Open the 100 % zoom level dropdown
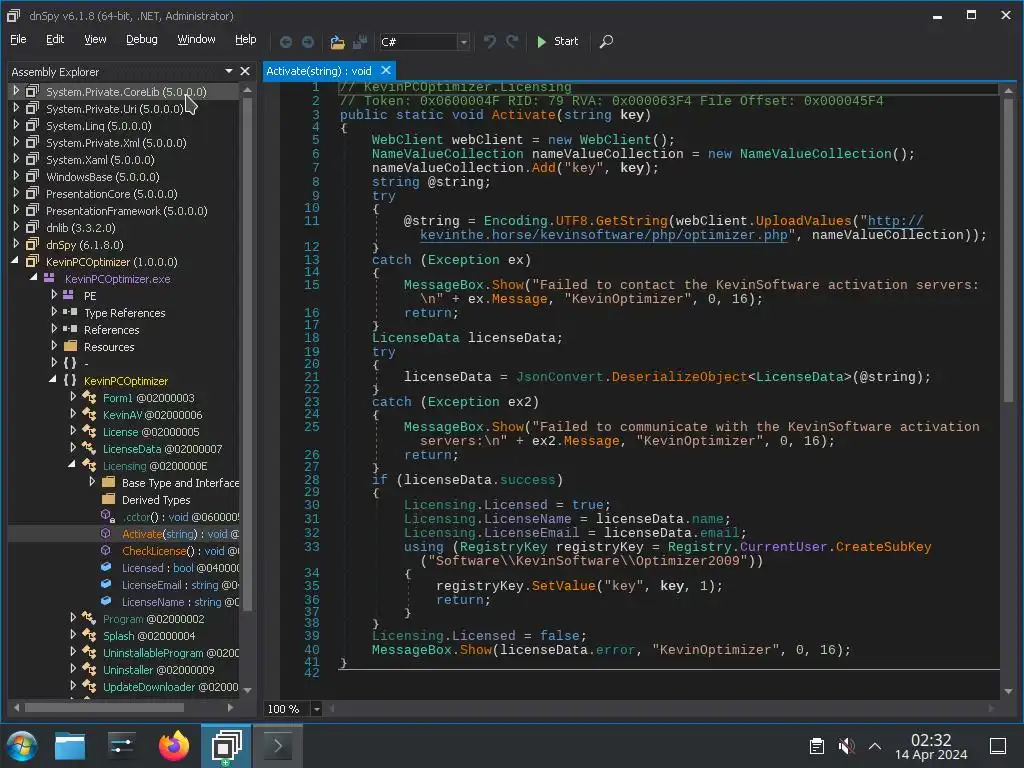1024x768 pixels. point(316,709)
